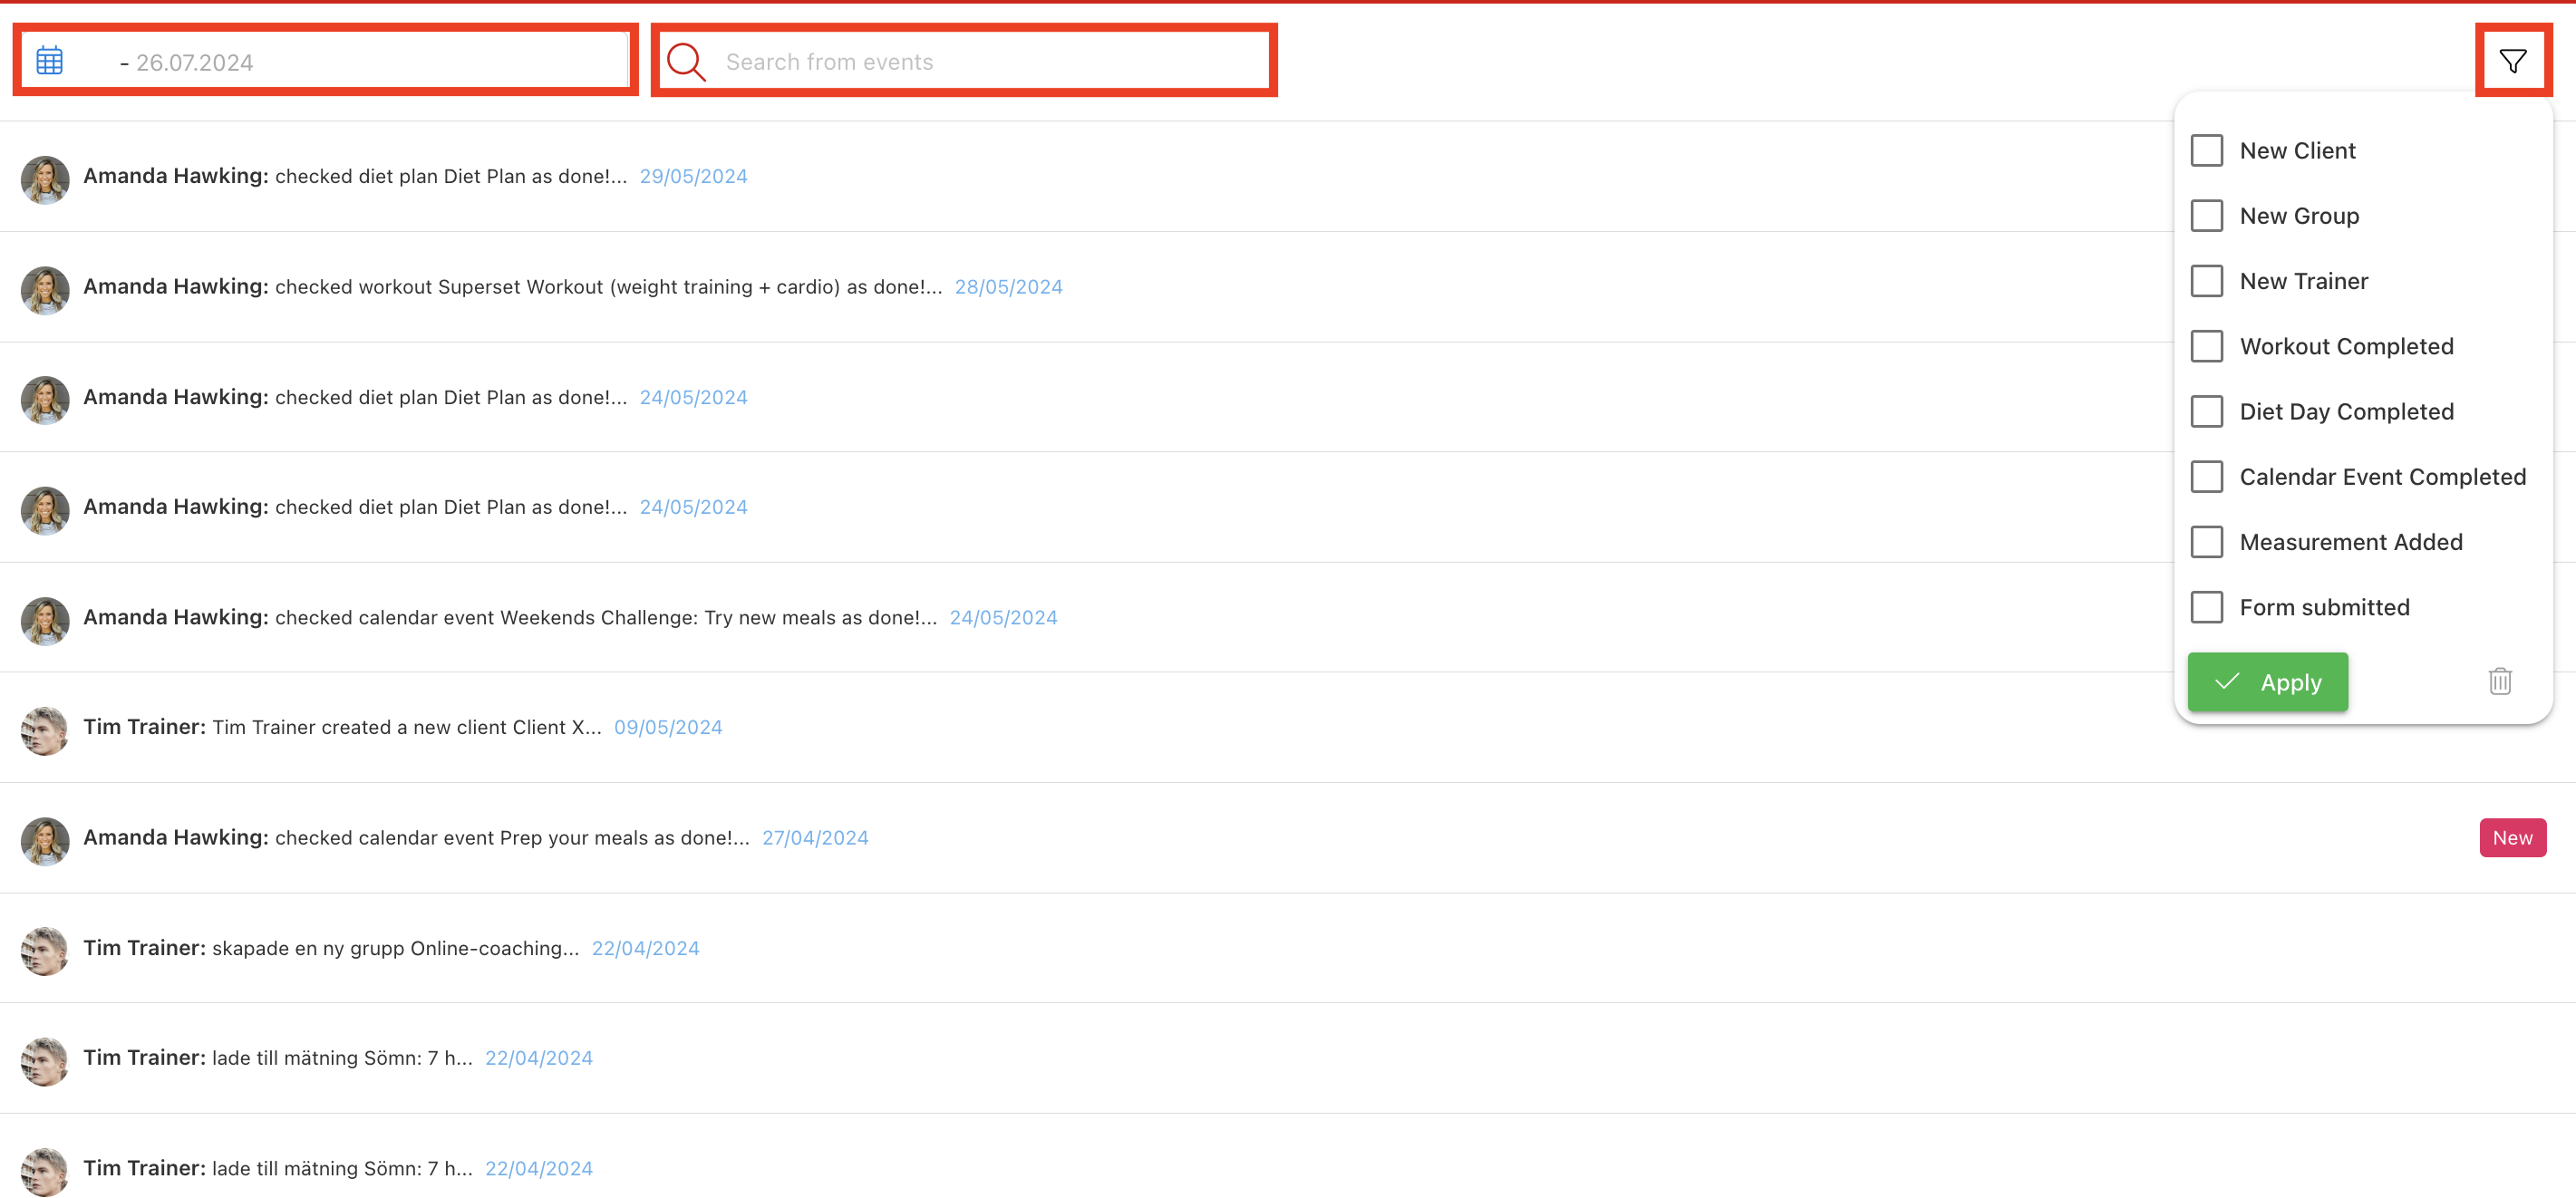Open the filter funnel icon
The height and width of the screenshot is (1198, 2576).
pyautogui.click(x=2512, y=61)
